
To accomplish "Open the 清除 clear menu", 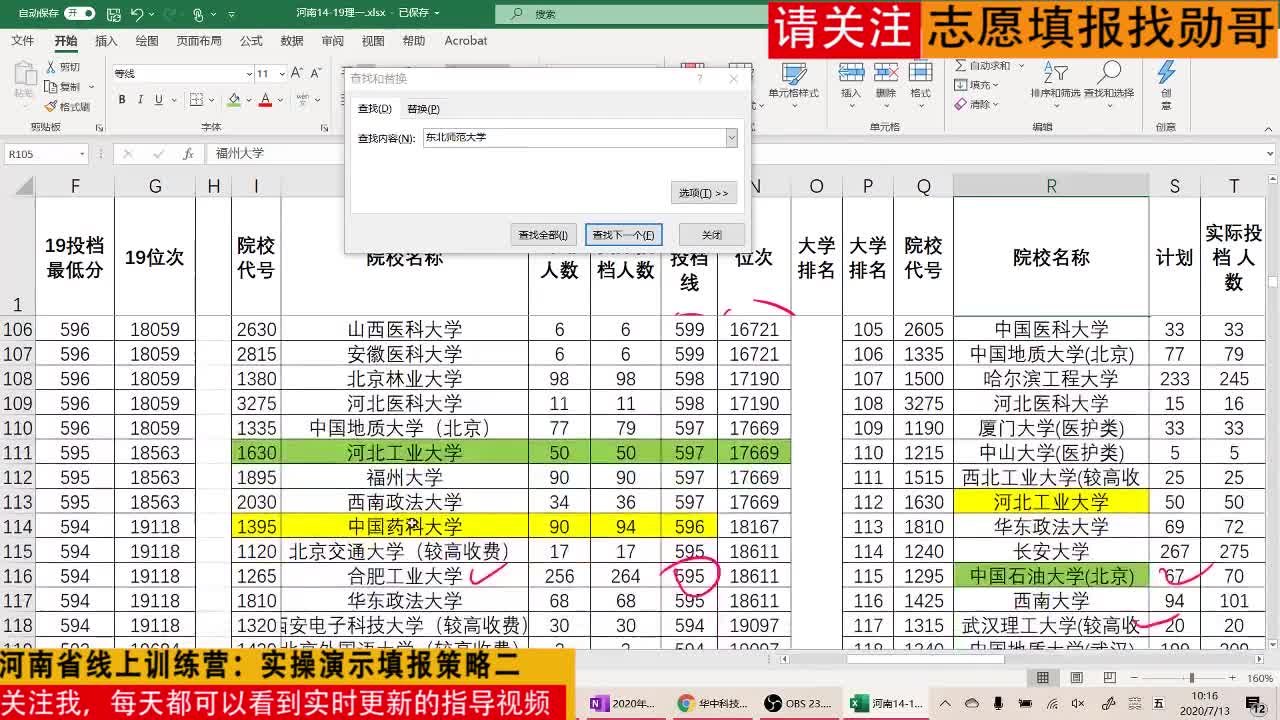I will pyautogui.click(x=976, y=104).
